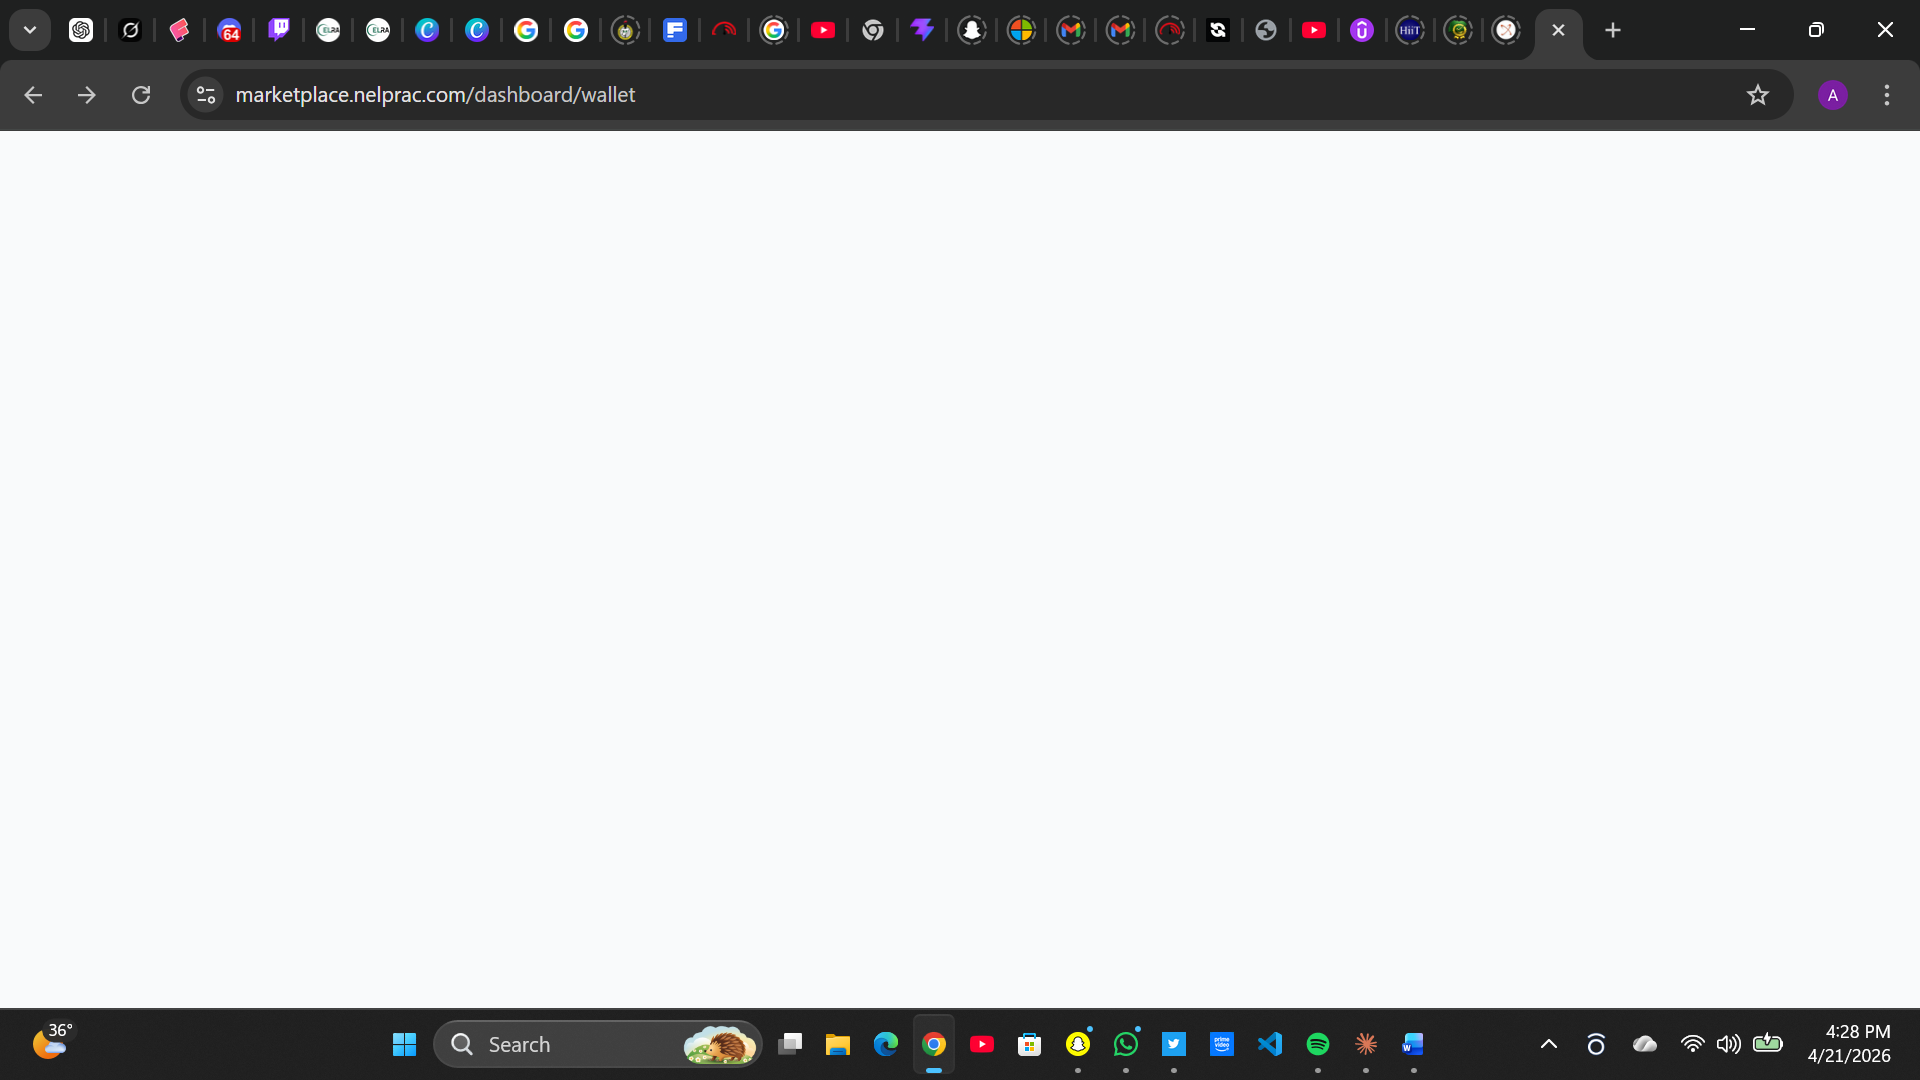This screenshot has height=1080, width=1920.
Task: Switch to the purple Udemy tab
Action: [1361, 30]
